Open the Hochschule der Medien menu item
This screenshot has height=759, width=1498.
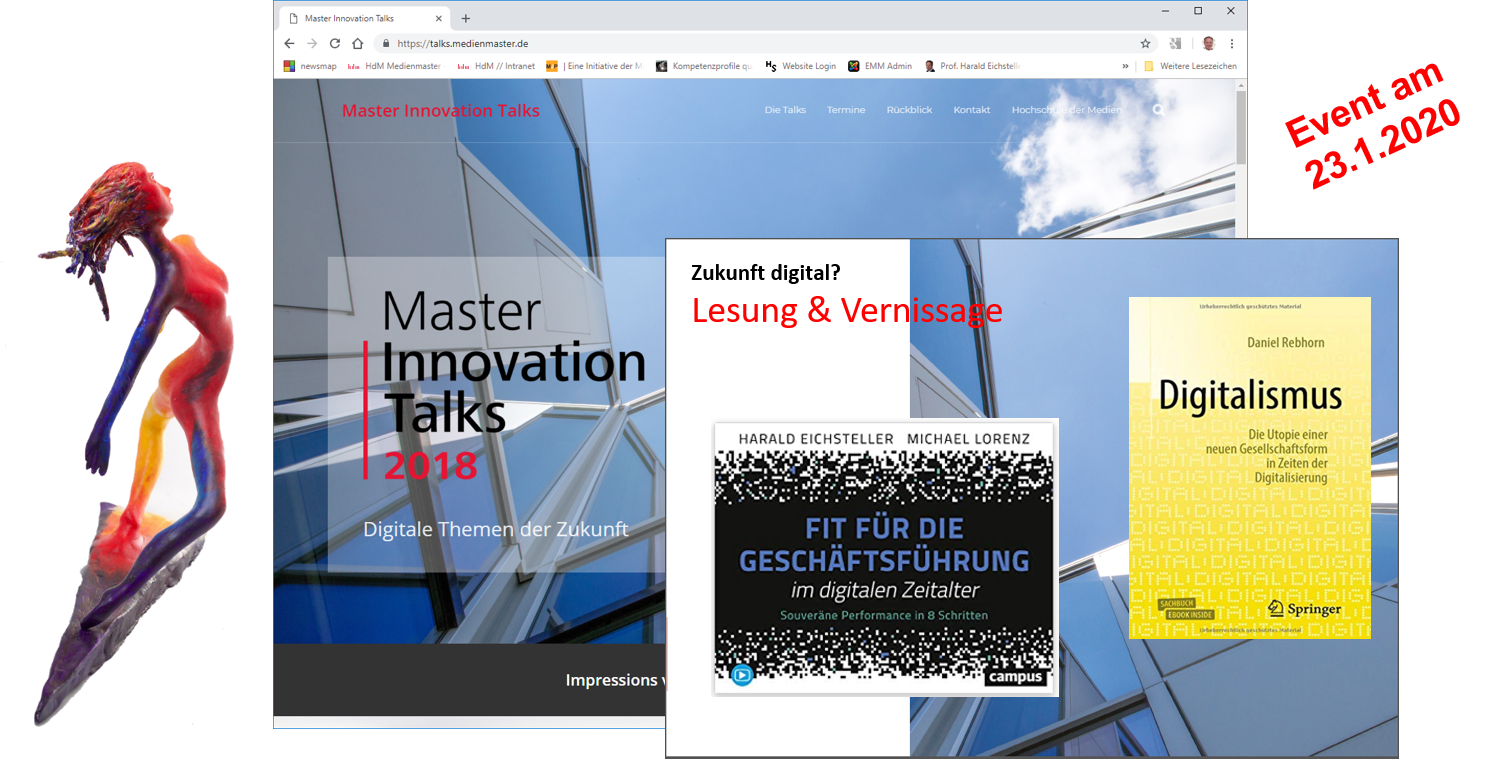pyautogui.click(x=1066, y=110)
